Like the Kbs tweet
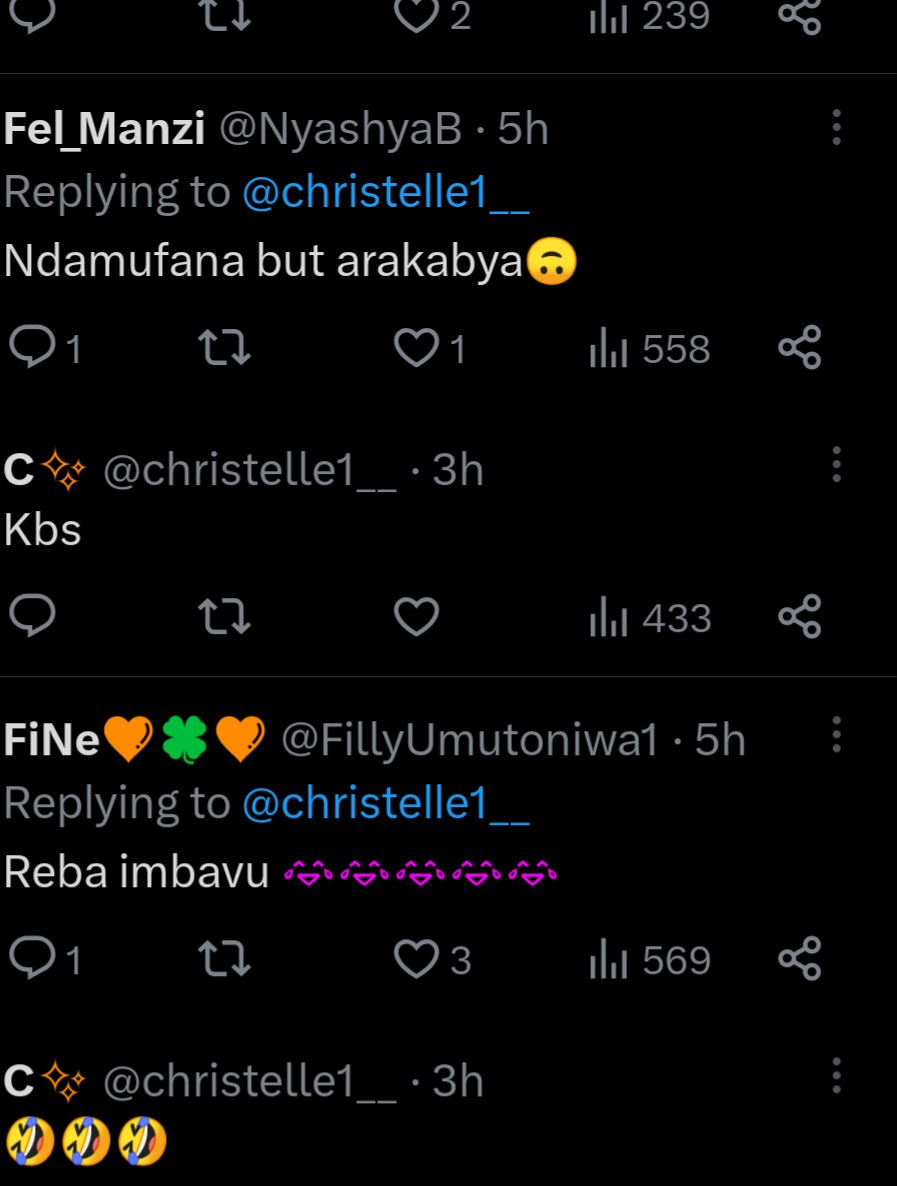897x1186 pixels. pyautogui.click(x=416, y=617)
